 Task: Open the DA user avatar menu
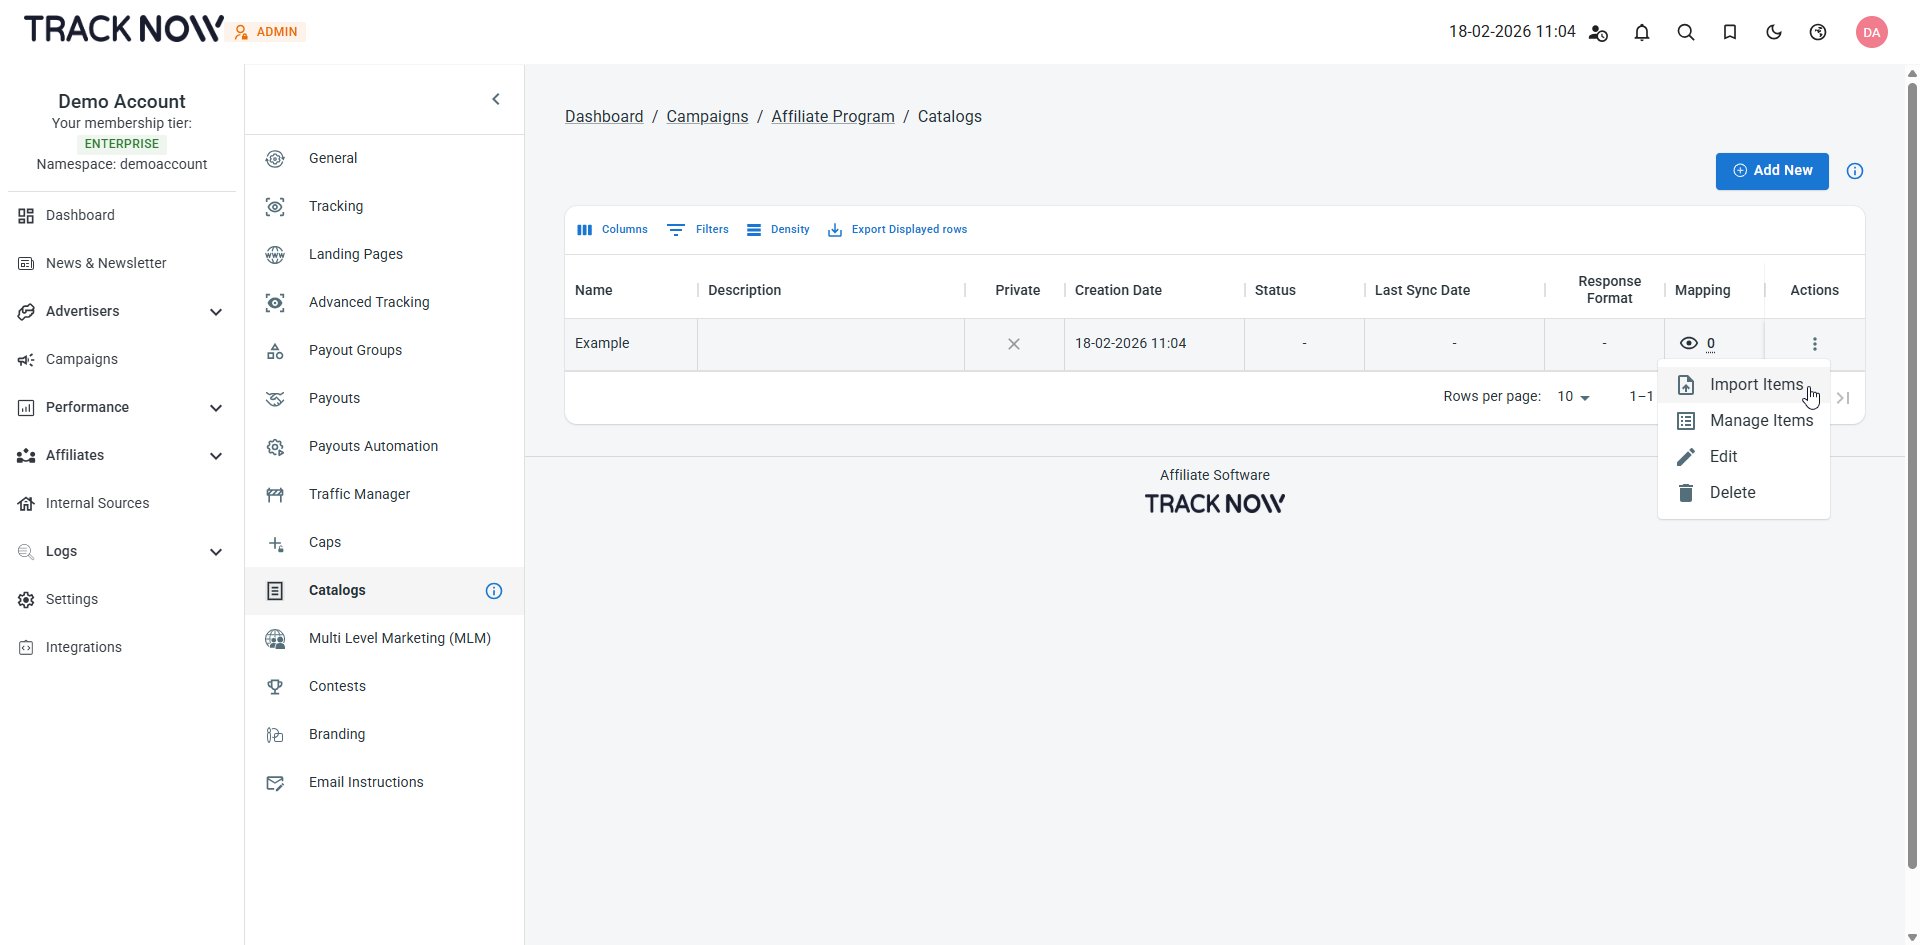(x=1871, y=32)
